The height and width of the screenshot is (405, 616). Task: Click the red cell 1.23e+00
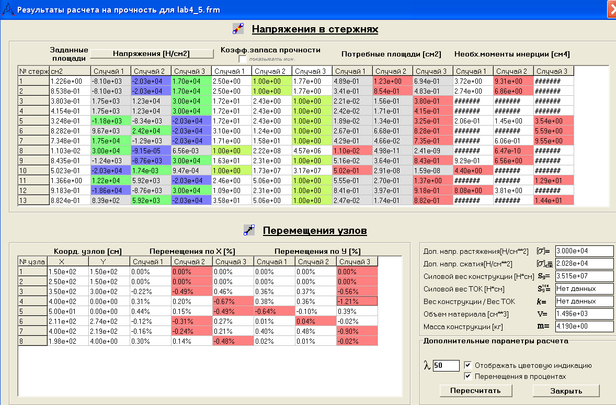point(392,81)
